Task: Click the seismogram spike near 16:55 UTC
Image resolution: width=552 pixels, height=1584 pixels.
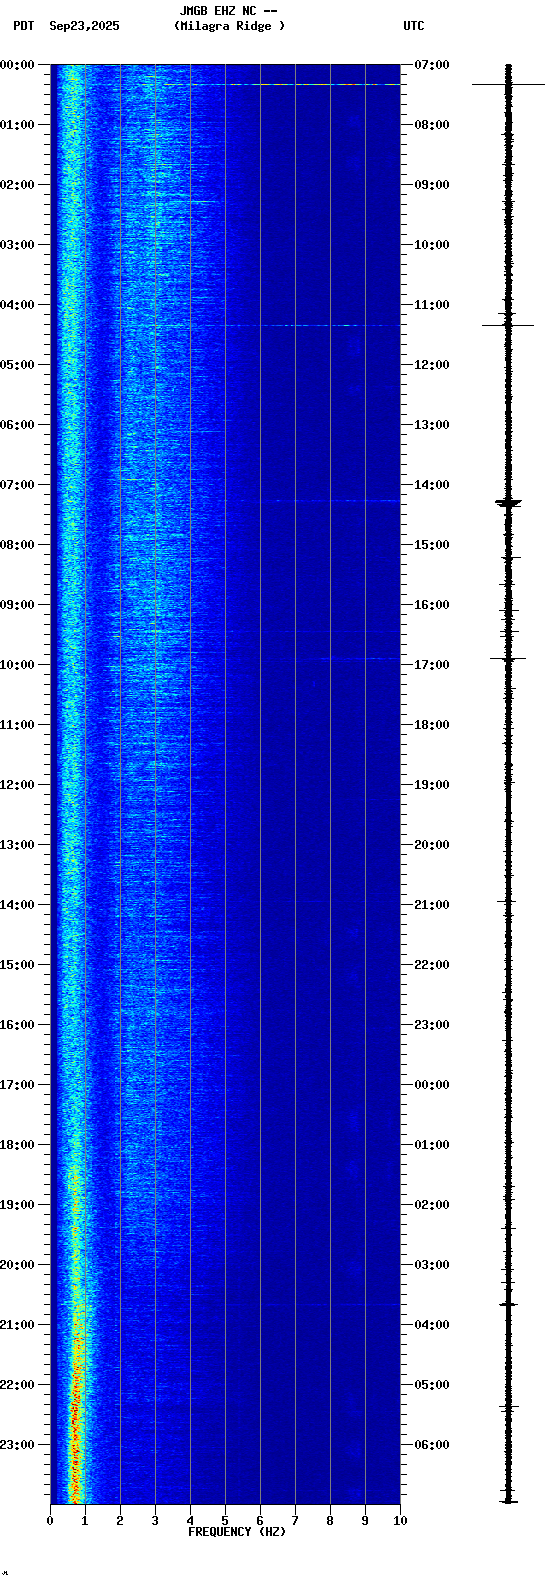Action: point(508,658)
